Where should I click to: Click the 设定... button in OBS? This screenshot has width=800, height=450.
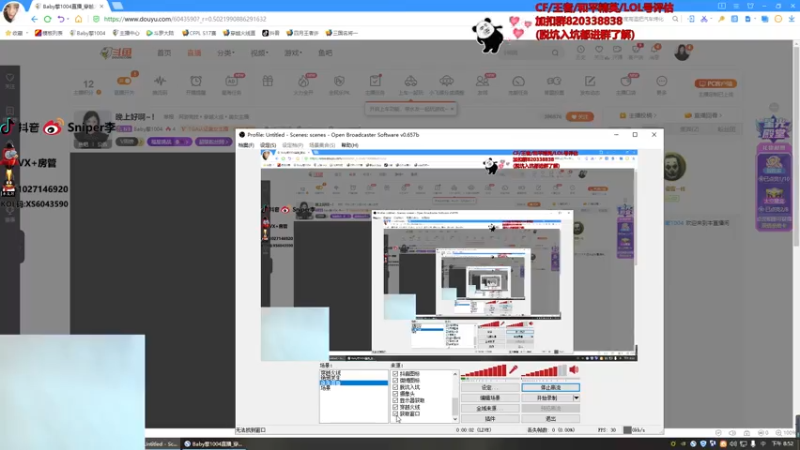490,388
